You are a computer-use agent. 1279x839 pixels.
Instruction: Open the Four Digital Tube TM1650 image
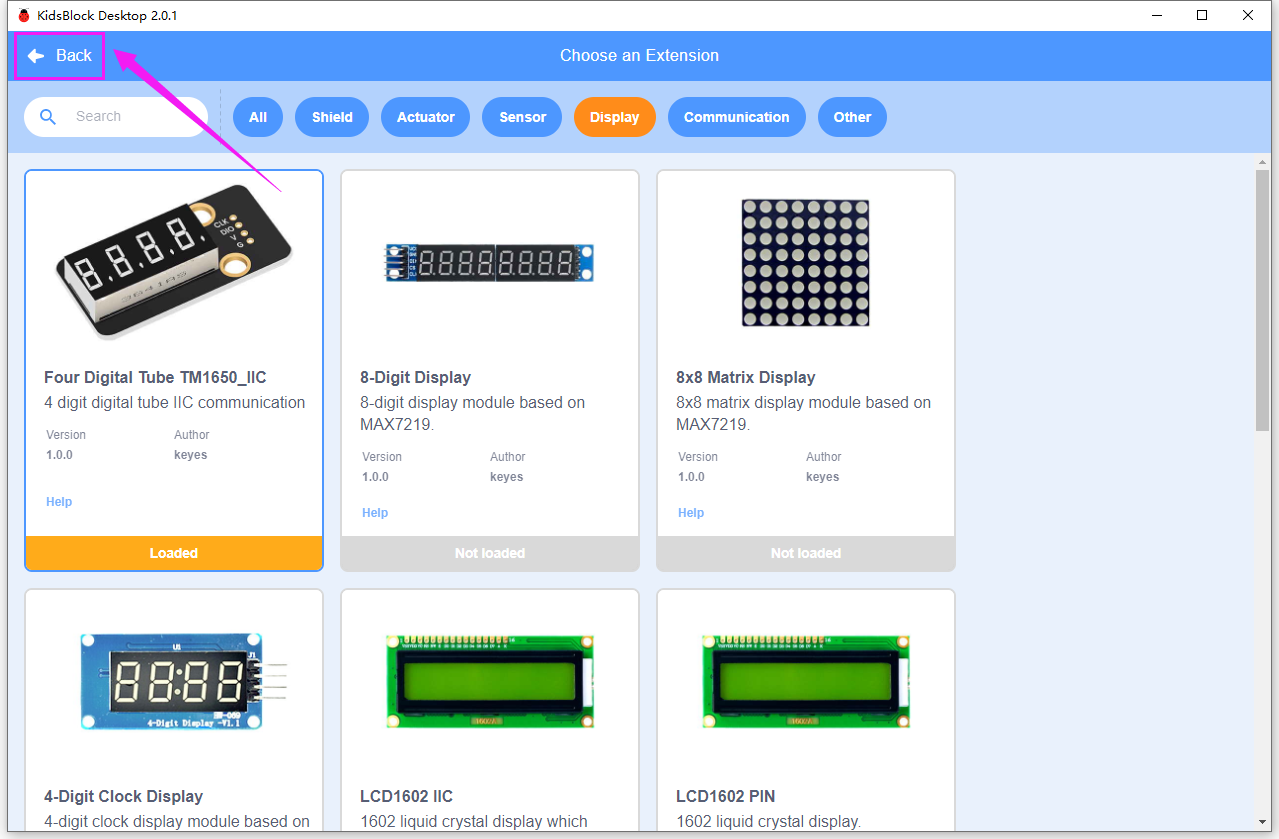click(x=174, y=262)
